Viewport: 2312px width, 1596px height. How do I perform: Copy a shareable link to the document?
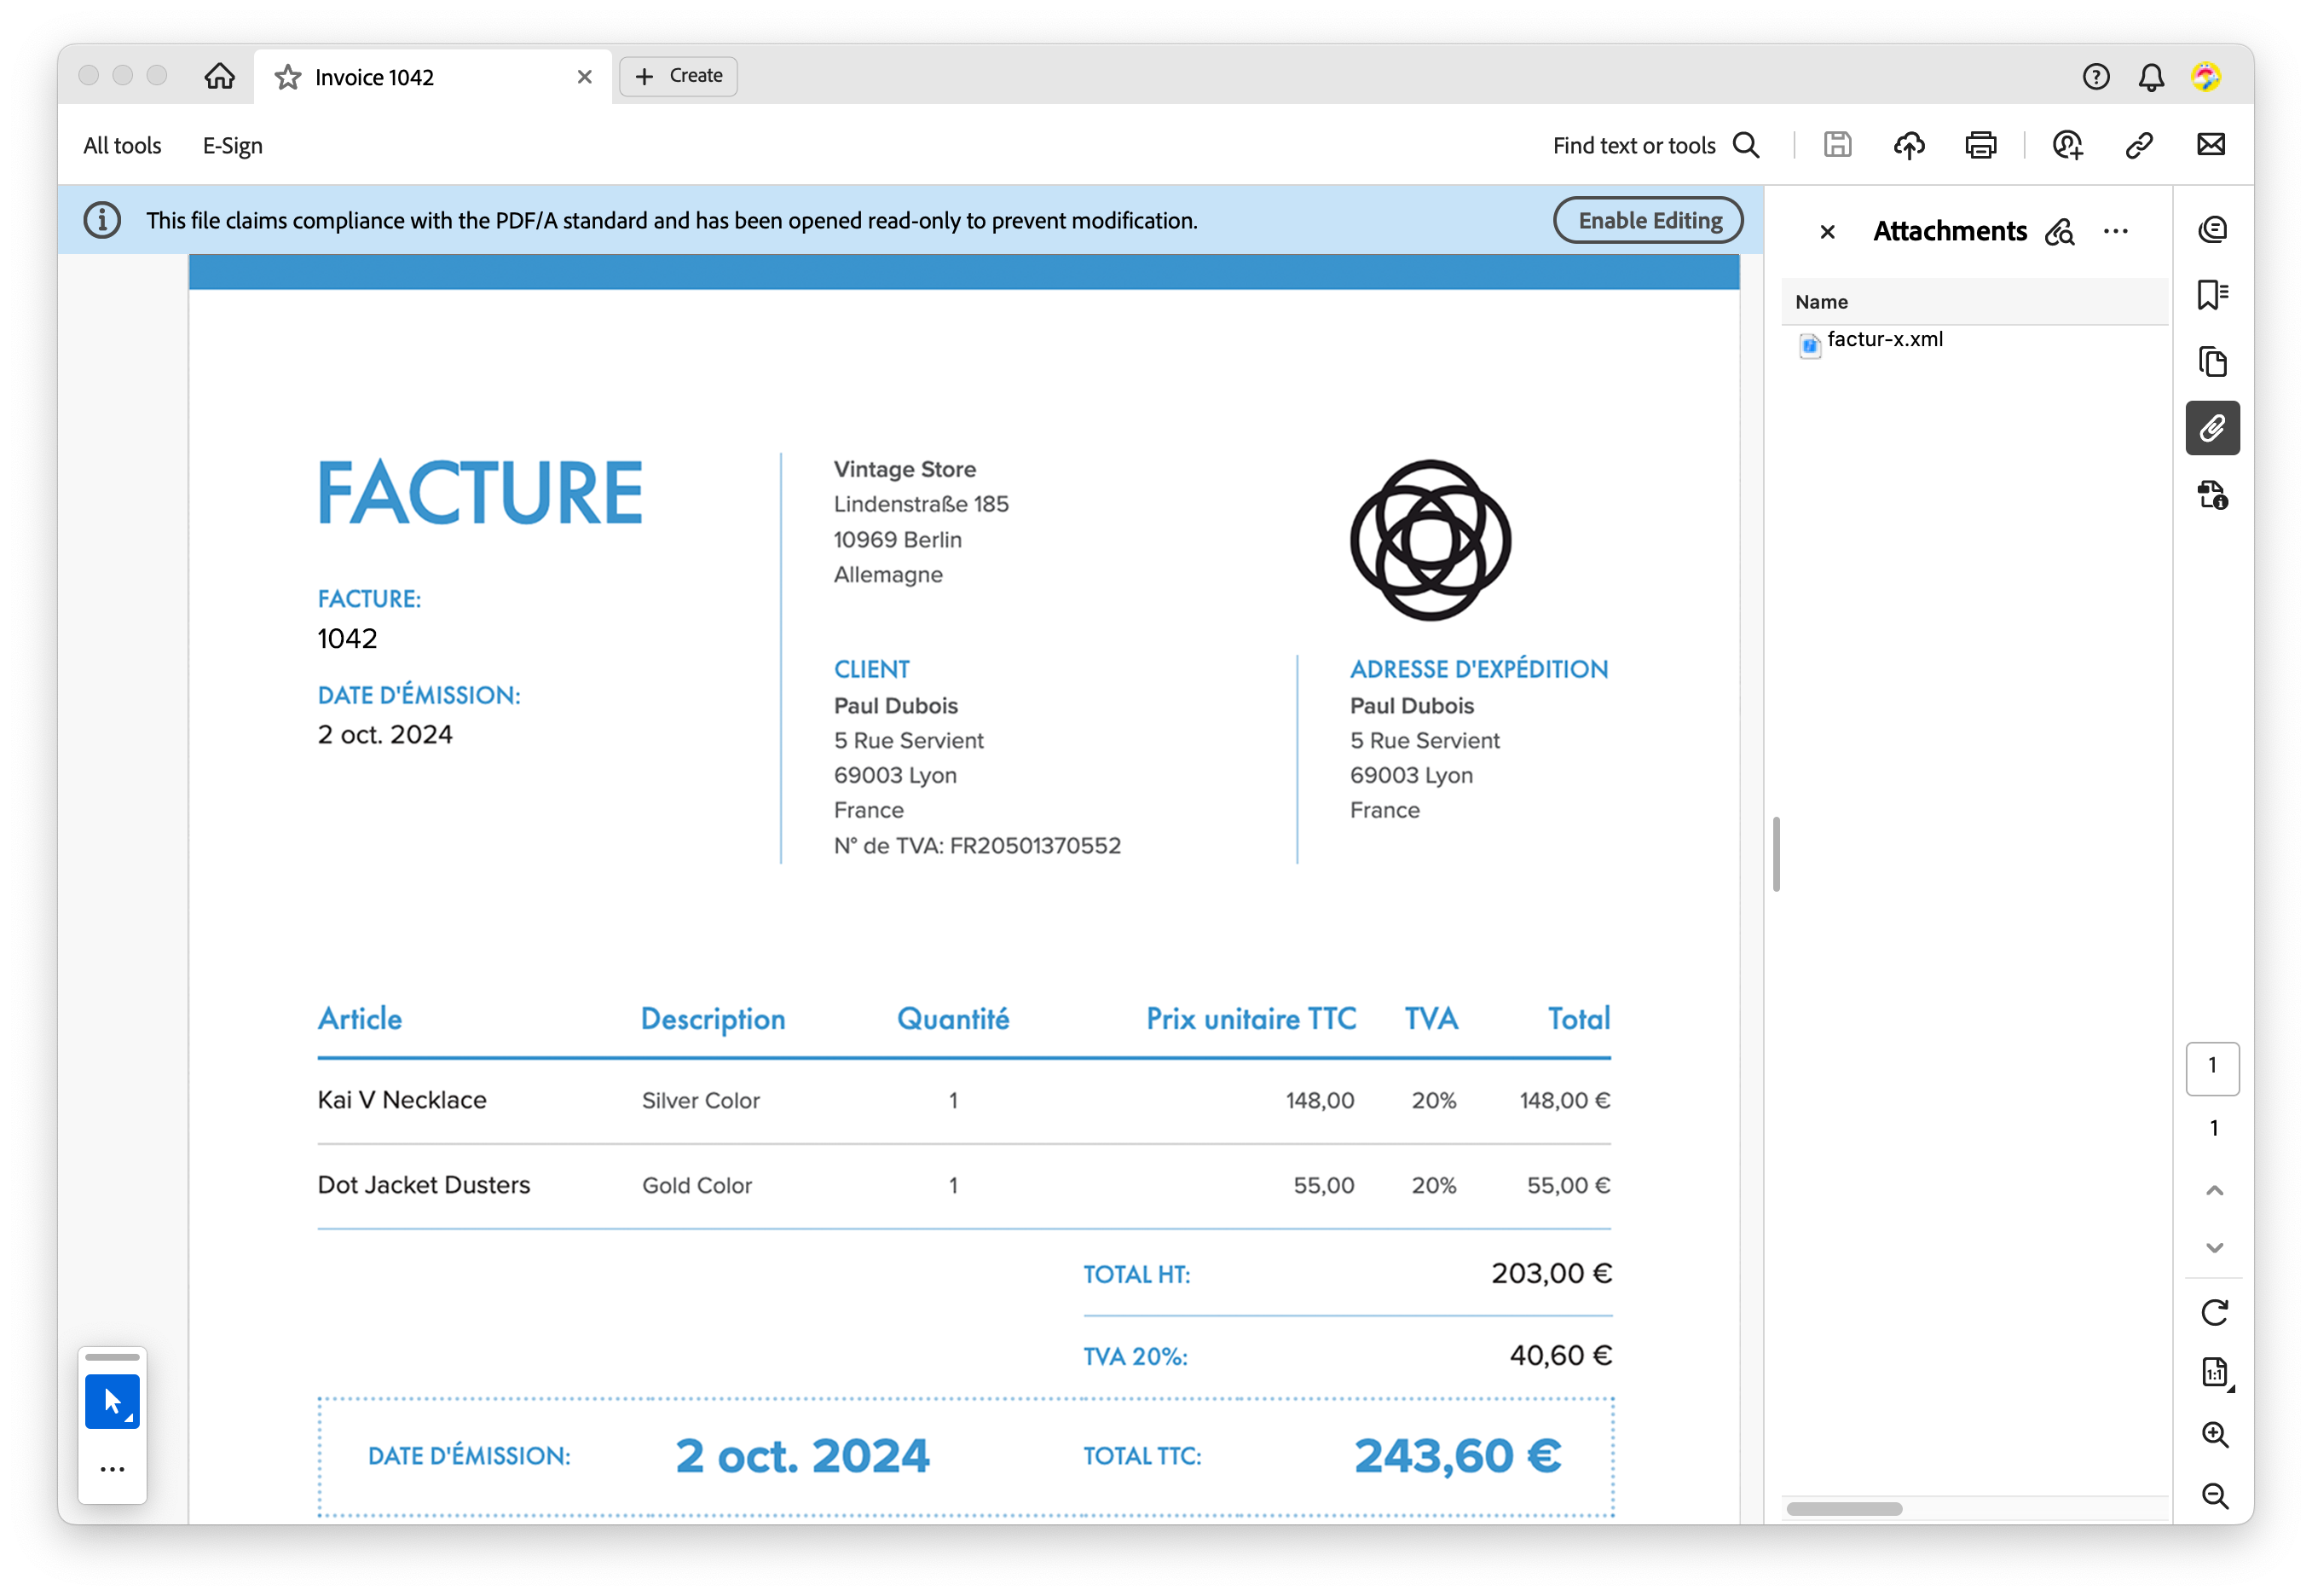point(2139,145)
